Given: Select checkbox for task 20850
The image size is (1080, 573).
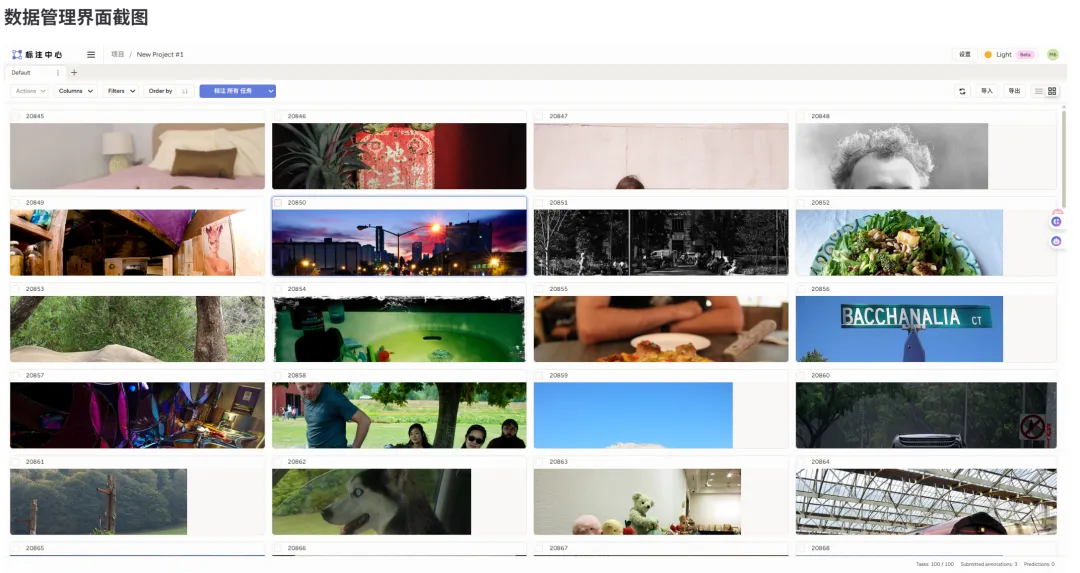Looking at the screenshot, I should tap(278, 202).
